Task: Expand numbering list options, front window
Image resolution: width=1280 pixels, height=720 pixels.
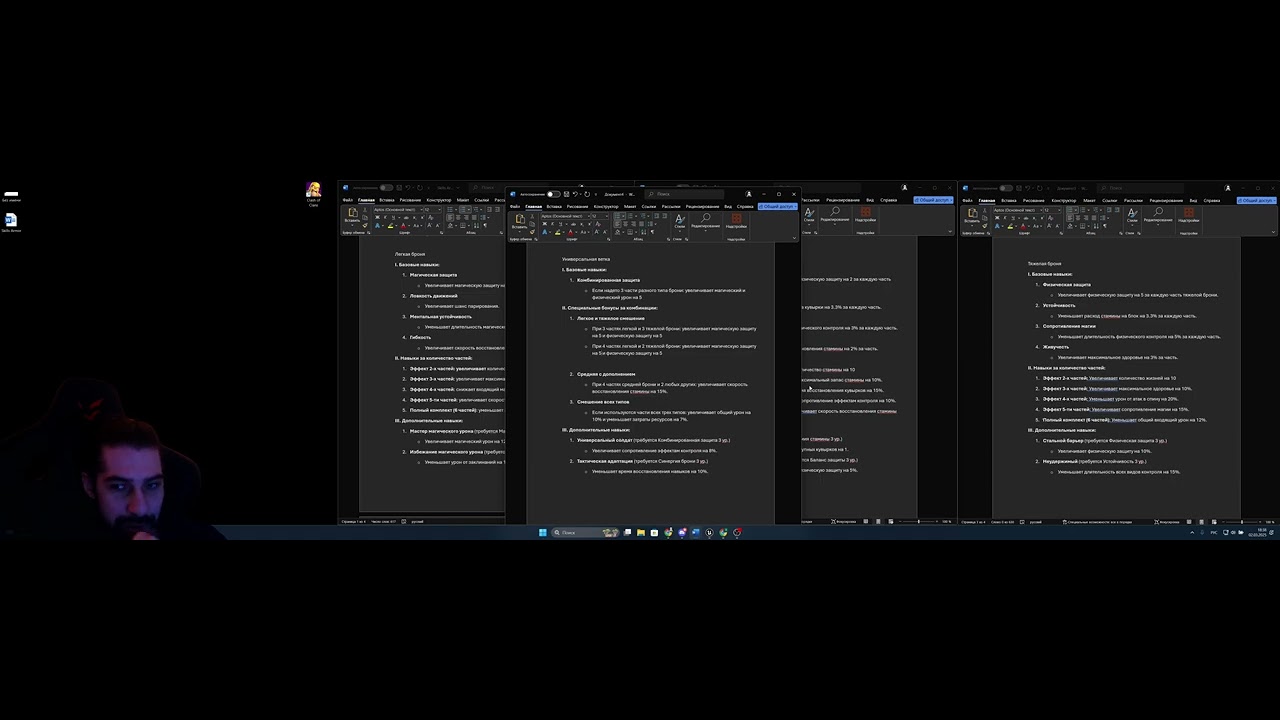Action: coord(636,215)
